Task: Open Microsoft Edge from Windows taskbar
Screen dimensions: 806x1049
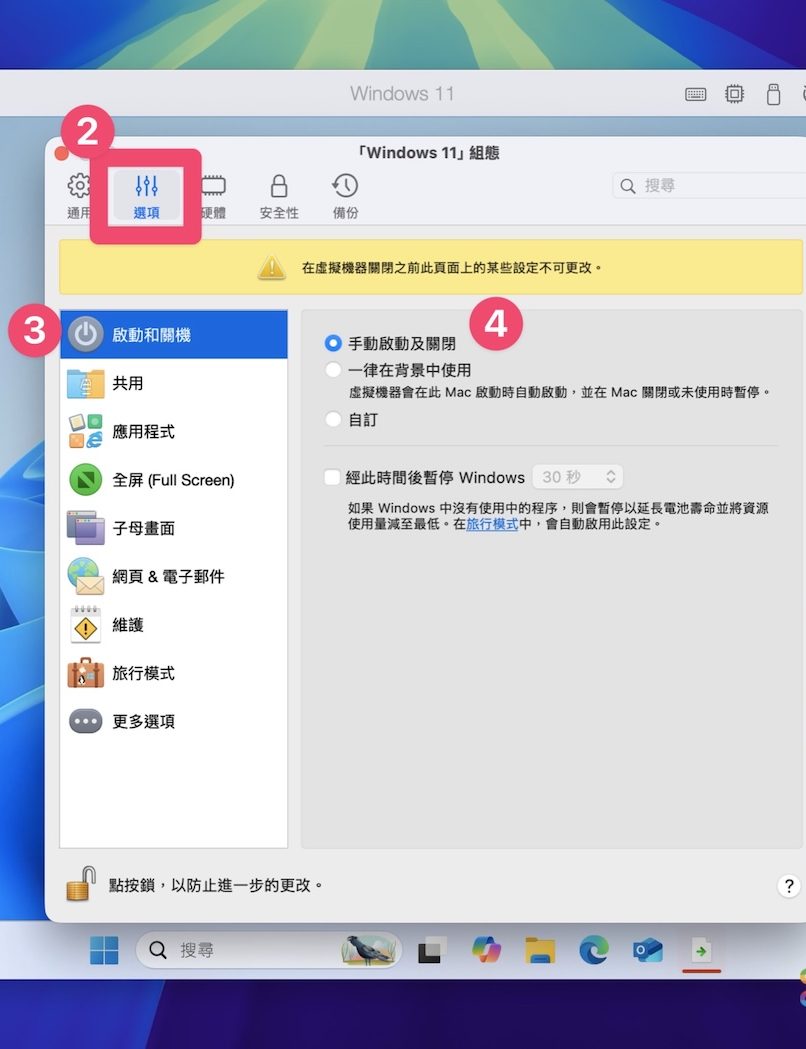Action: click(594, 949)
